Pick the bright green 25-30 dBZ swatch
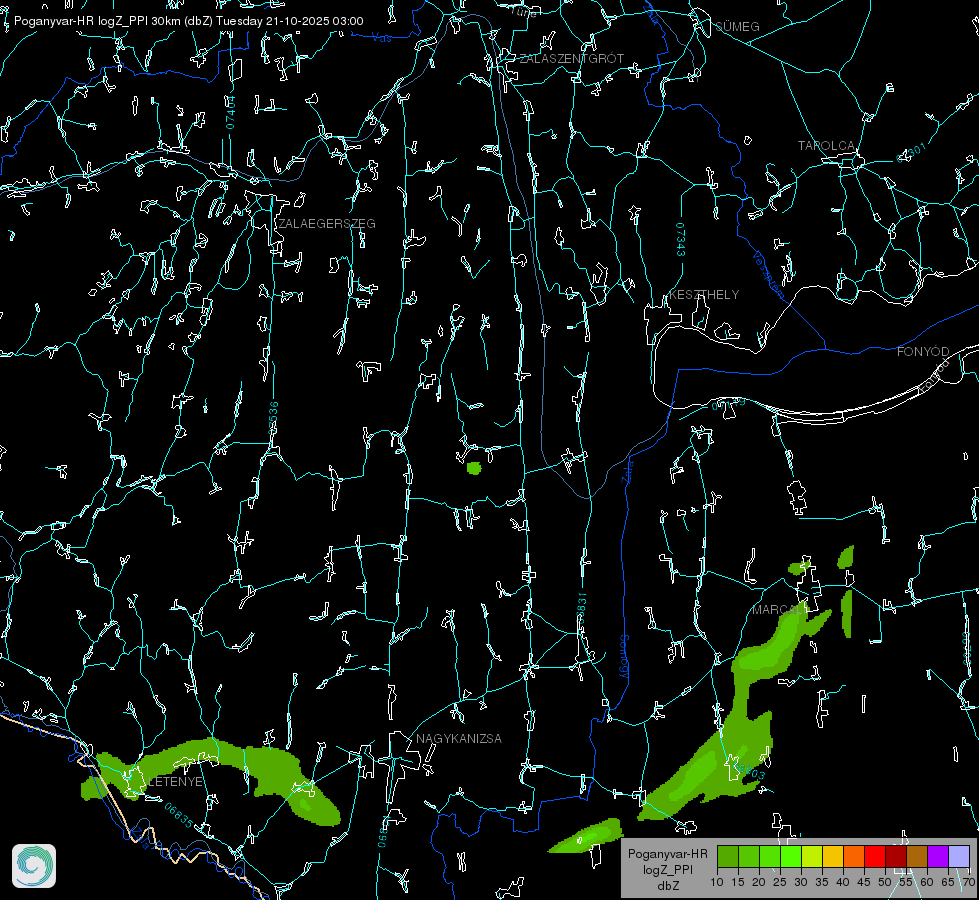Screen dimensions: 979x900 click(x=791, y=857)
